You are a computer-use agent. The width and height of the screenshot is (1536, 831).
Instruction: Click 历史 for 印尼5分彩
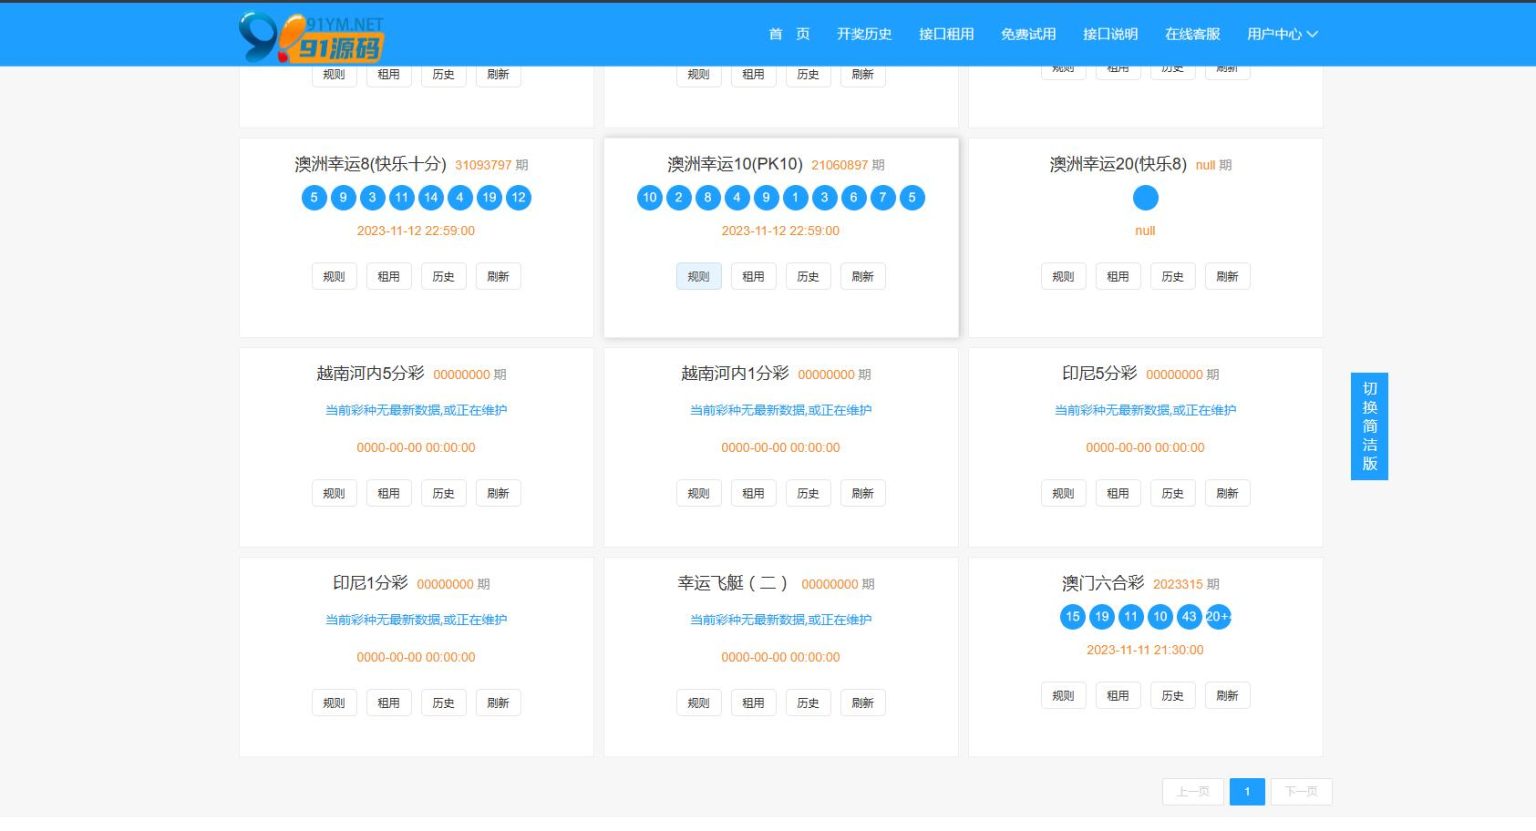pos(1173,494)
